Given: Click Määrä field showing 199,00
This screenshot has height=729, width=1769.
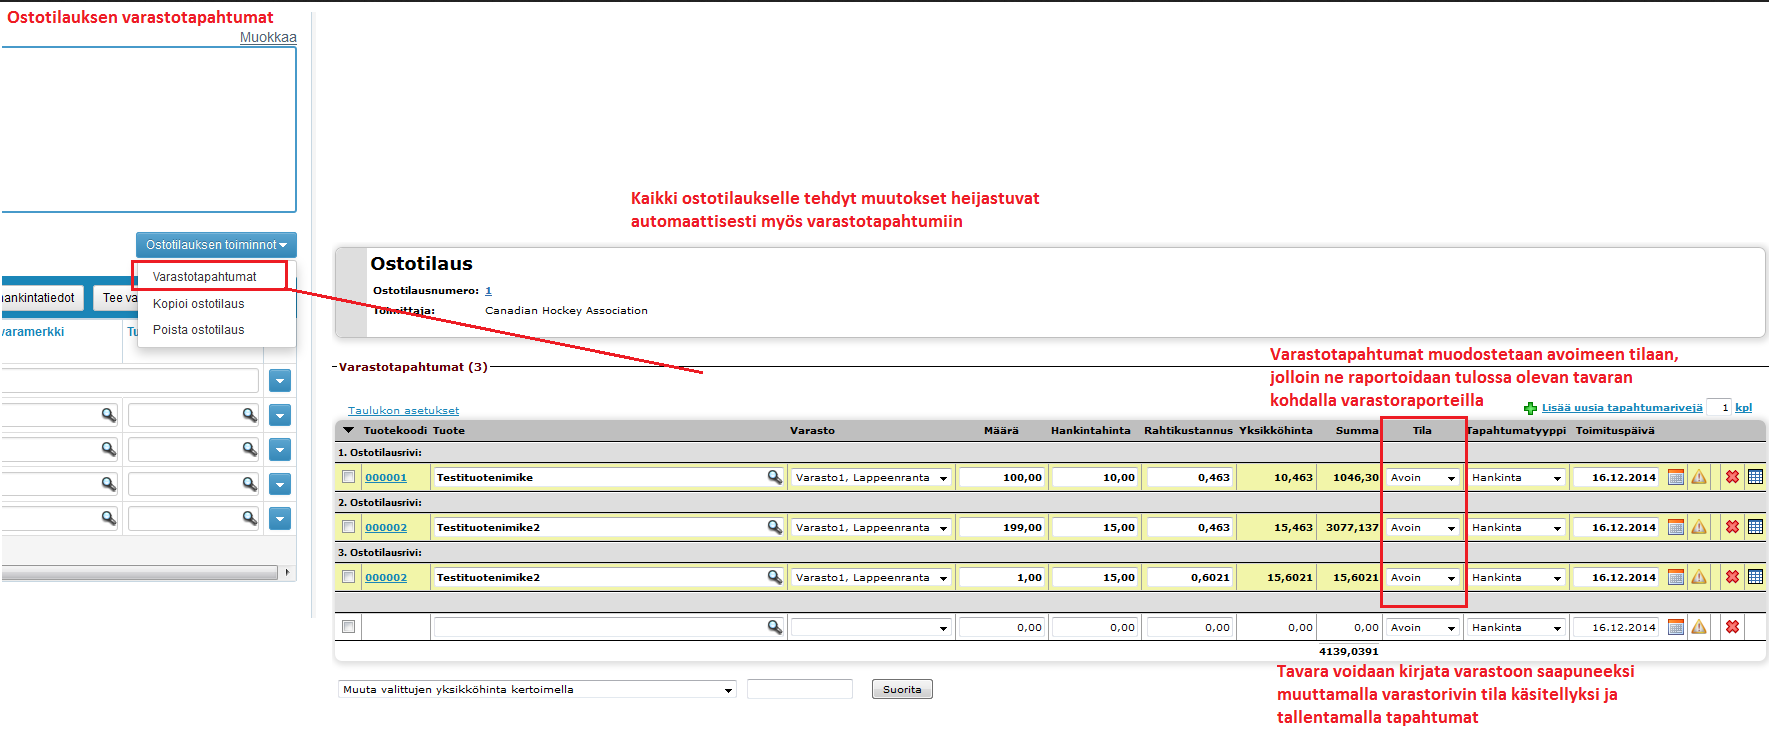Looking at the screenshot, I should click(x=1002, y=528).
